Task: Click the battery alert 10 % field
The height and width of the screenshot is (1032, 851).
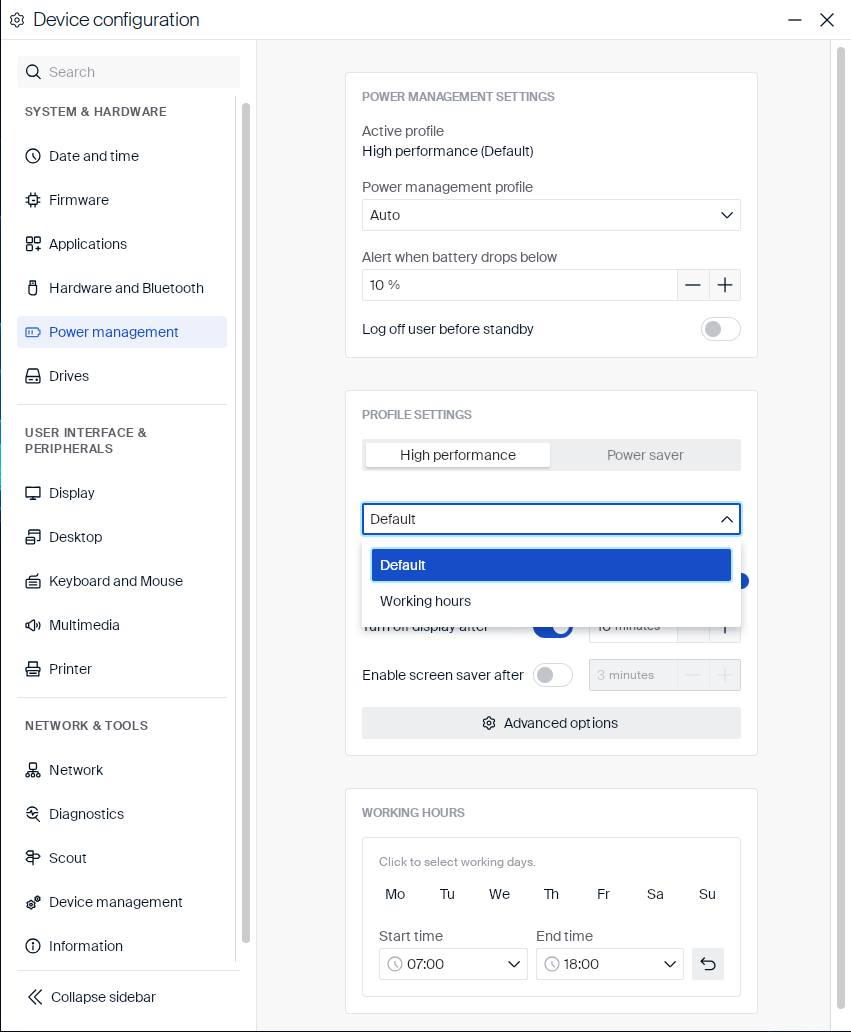Action: (520, 285)
